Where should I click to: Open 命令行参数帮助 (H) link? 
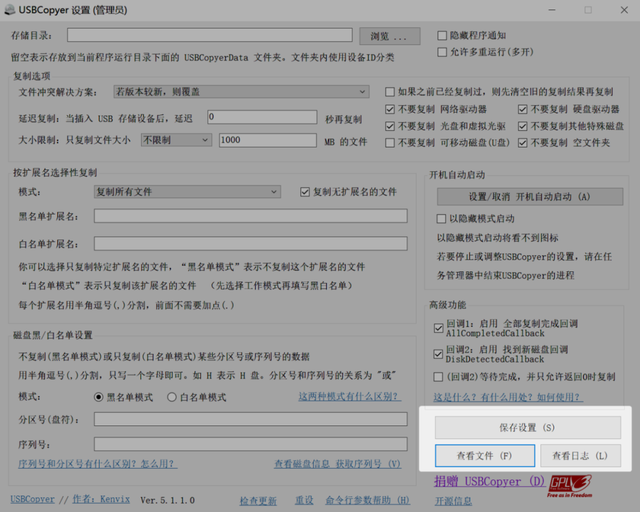[x=368, y=501]
